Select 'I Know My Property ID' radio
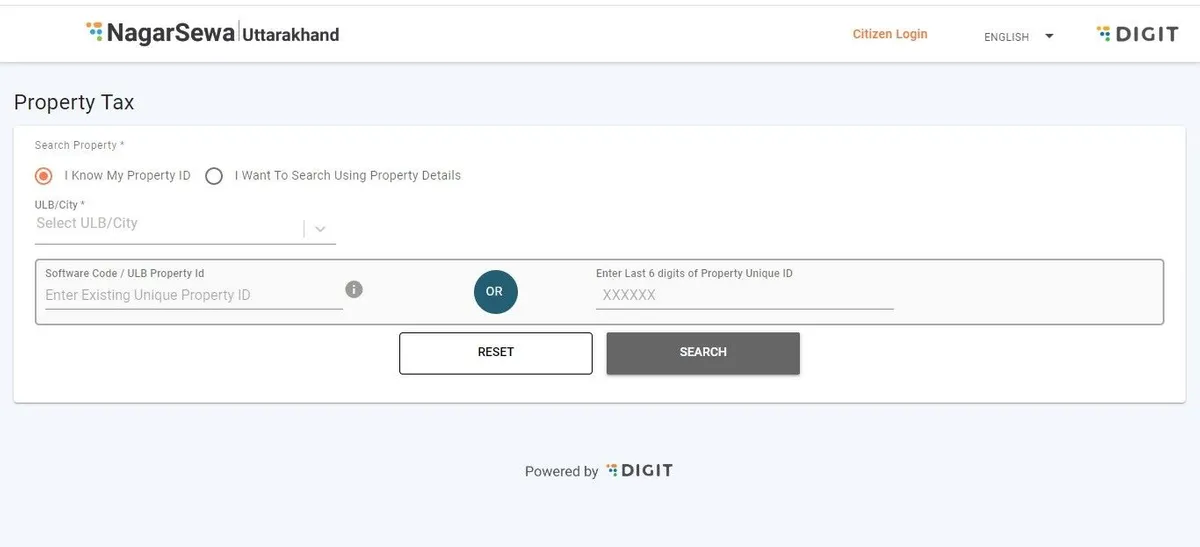 [43, 176]
